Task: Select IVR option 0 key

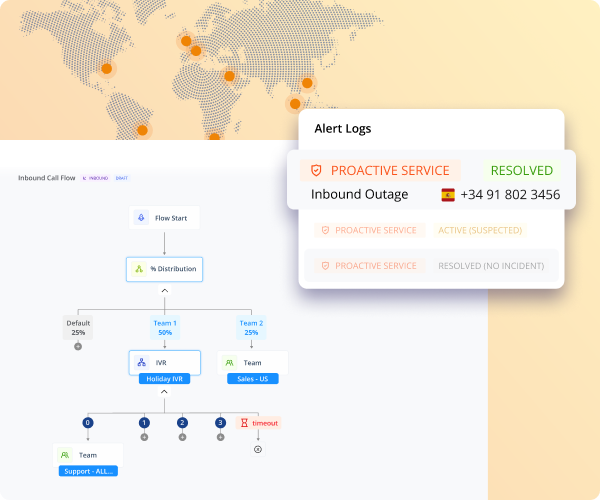Action: 87,422
